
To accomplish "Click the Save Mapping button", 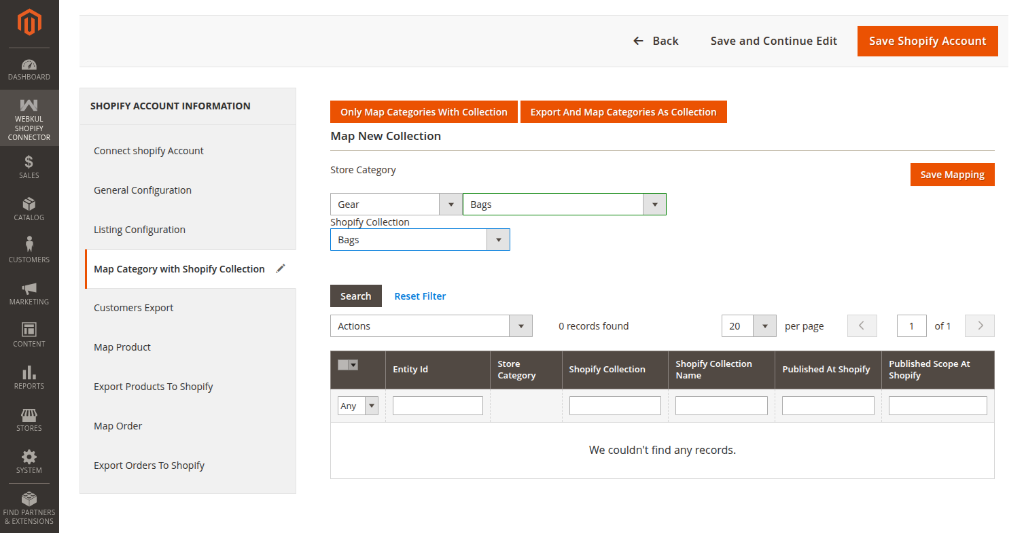I will (952, 174).
